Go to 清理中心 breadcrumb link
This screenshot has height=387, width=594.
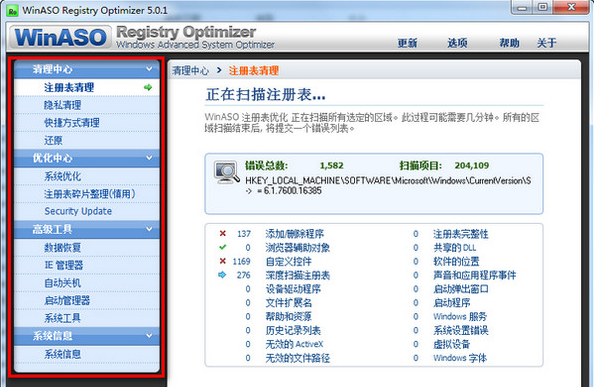pyautogui.click(x=191, y=70)
